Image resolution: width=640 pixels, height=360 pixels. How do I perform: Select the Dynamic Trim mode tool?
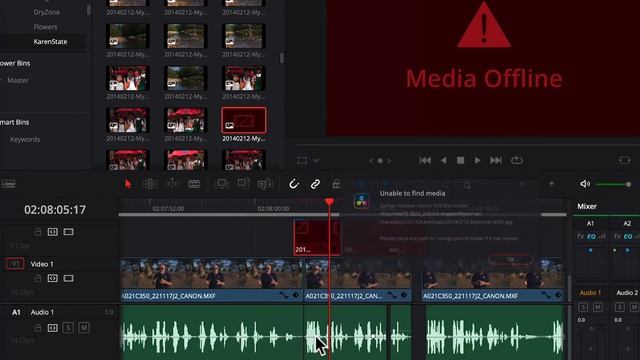(172, 184)
